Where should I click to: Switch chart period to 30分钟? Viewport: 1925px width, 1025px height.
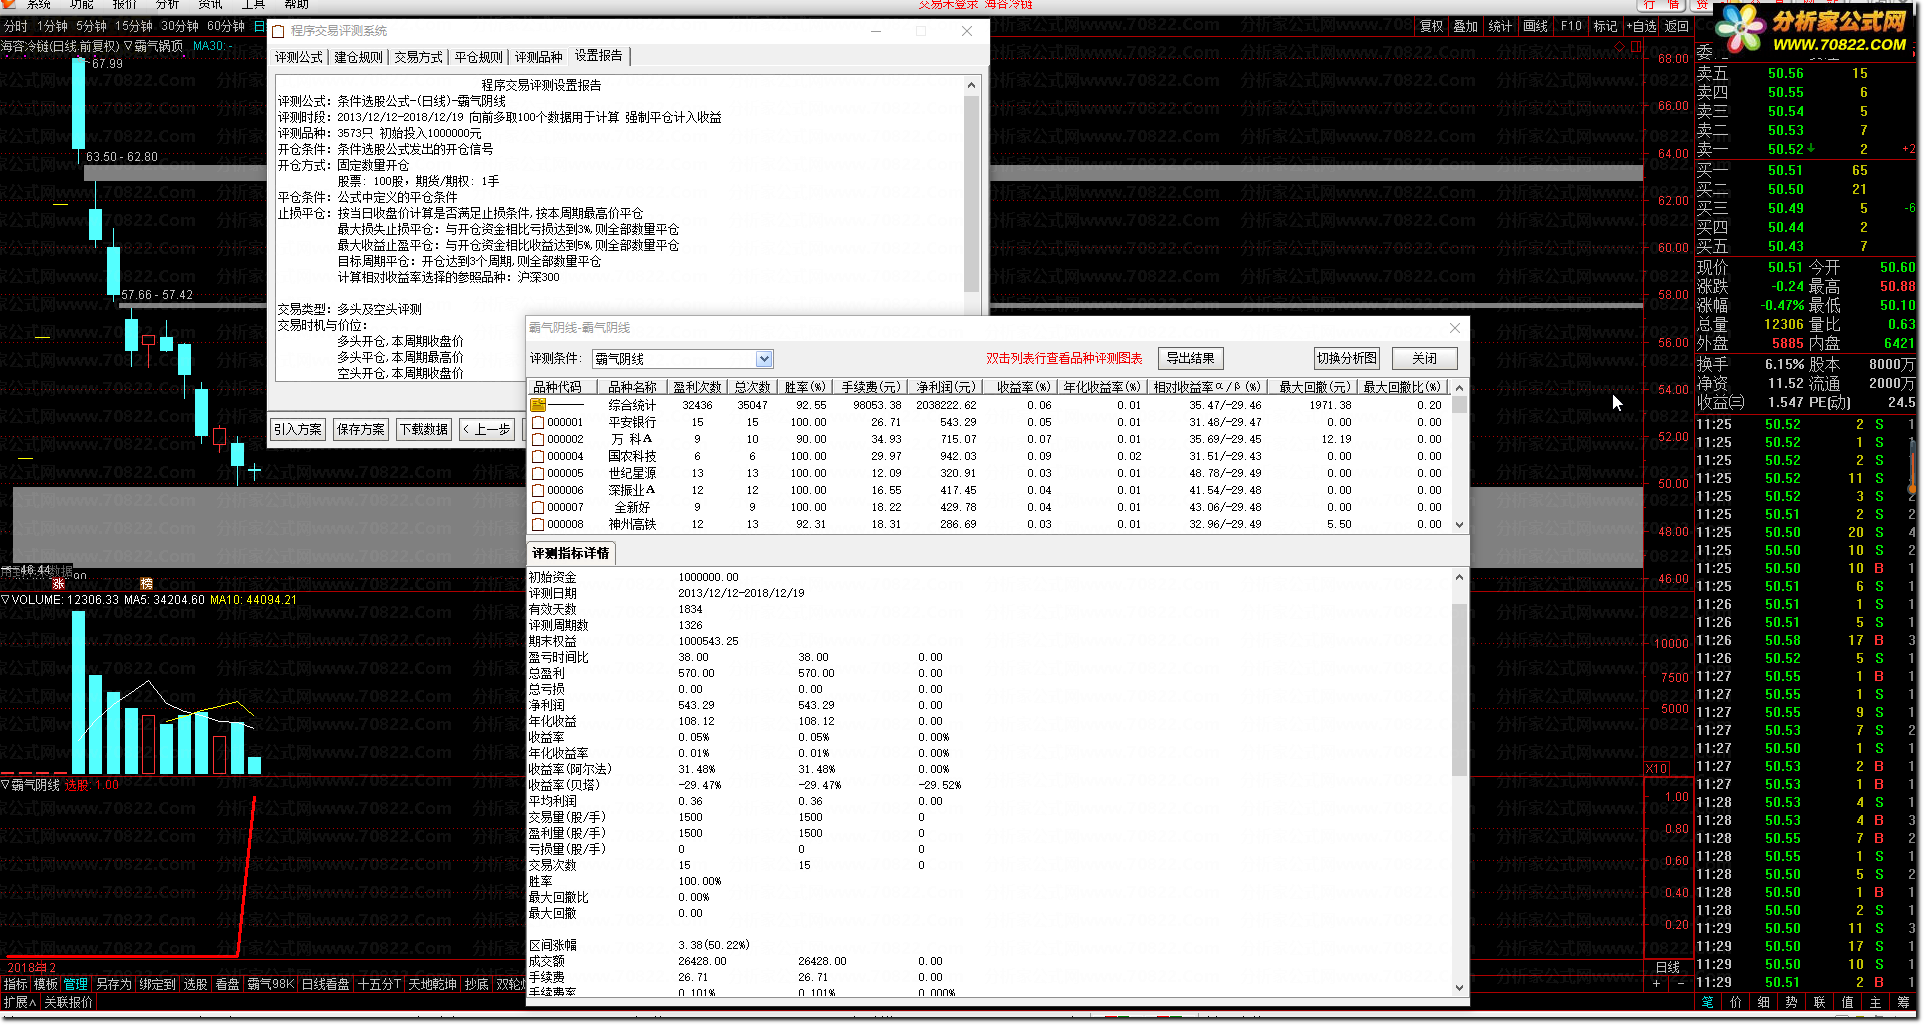tap(180, 26)
